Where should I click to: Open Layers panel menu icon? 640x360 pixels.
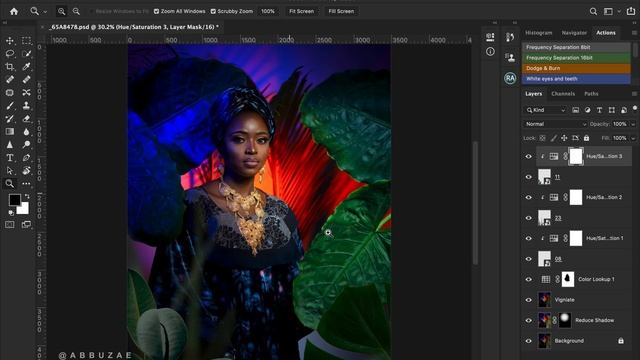pos(634,94)
